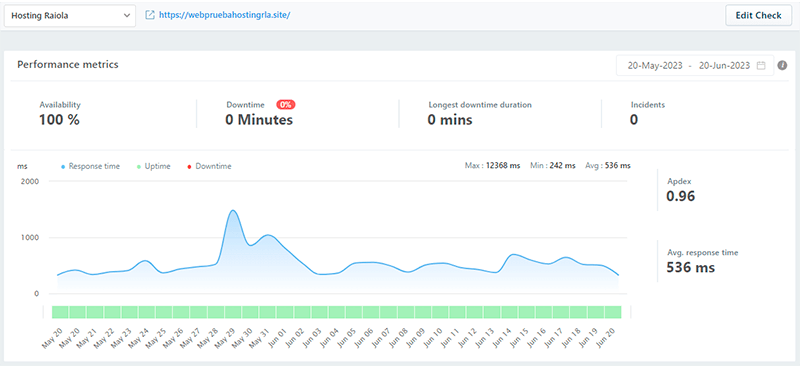Click the info icon beside date range
Image resolution: width=800 pixels, height=367 pixels.
tap(782, 65)
